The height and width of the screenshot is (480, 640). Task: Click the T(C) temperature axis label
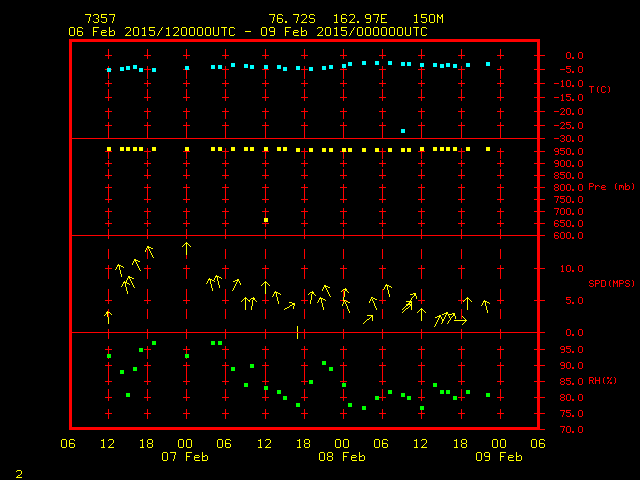(x=599, y=89)
